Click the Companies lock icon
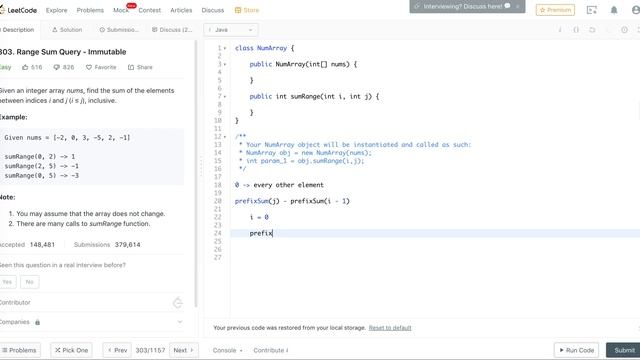The image size is (640, 360). (38, 322)
